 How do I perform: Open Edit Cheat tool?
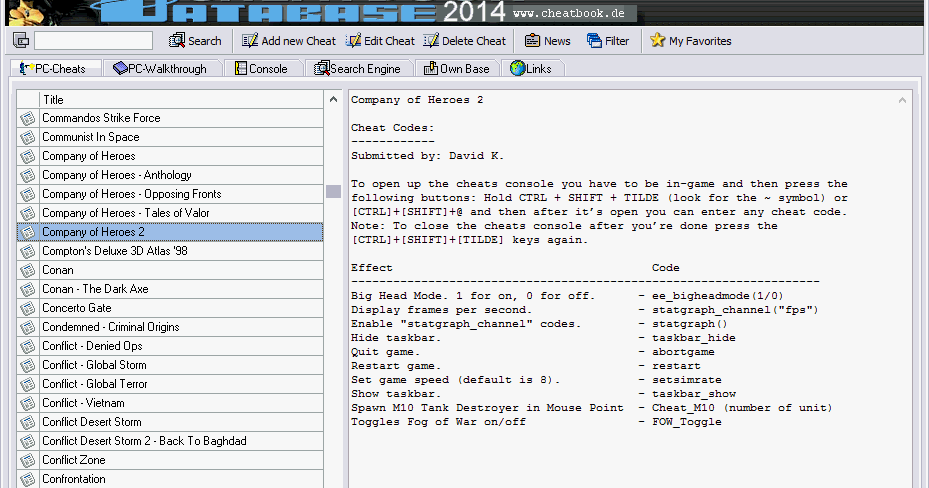point(380,41)
